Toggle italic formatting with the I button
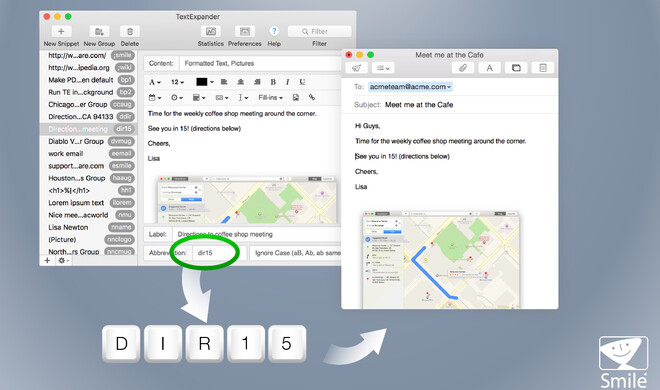Screen dimensions: 660x390 tap(287, 82)
